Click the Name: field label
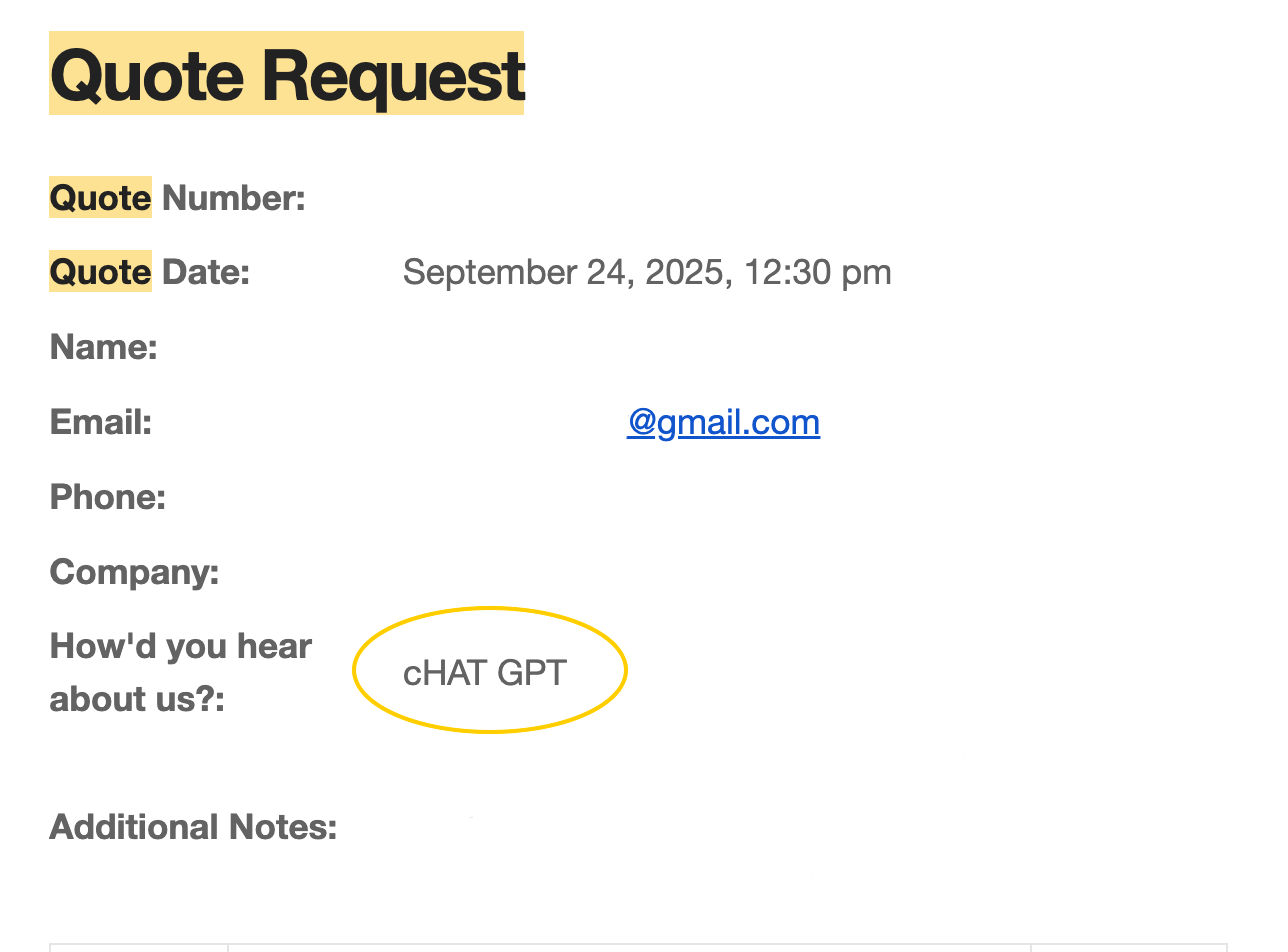 [x=104, y=347]
